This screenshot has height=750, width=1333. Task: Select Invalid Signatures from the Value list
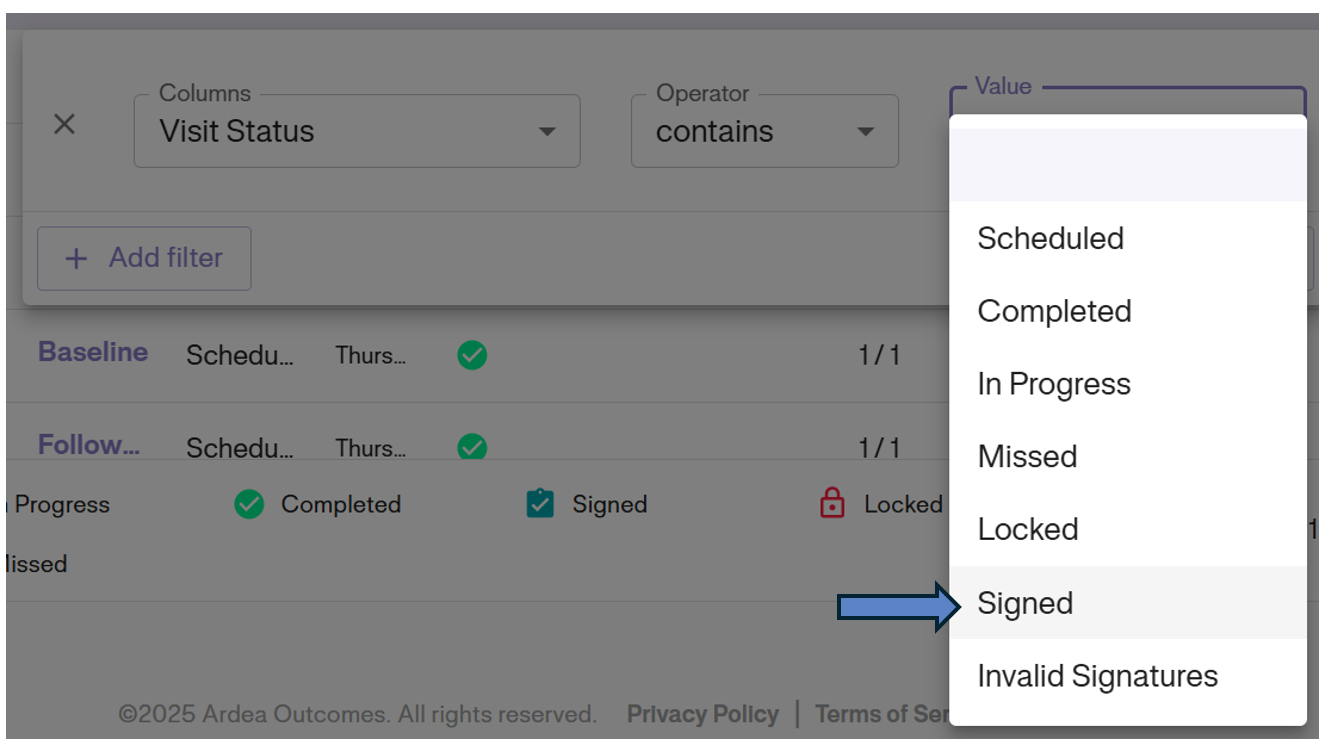tap(1097, 675)
